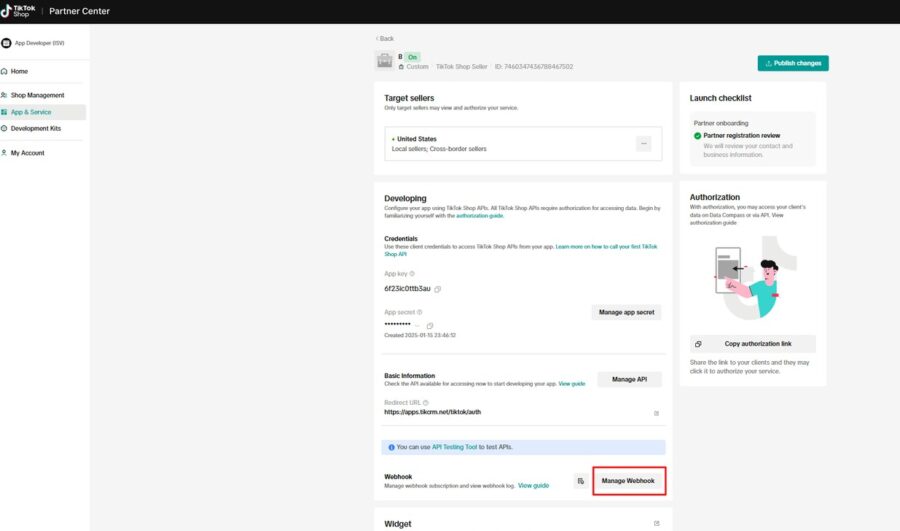Click the TikTok Shop logo
The image size is (900, 531).
pos(18,11)
